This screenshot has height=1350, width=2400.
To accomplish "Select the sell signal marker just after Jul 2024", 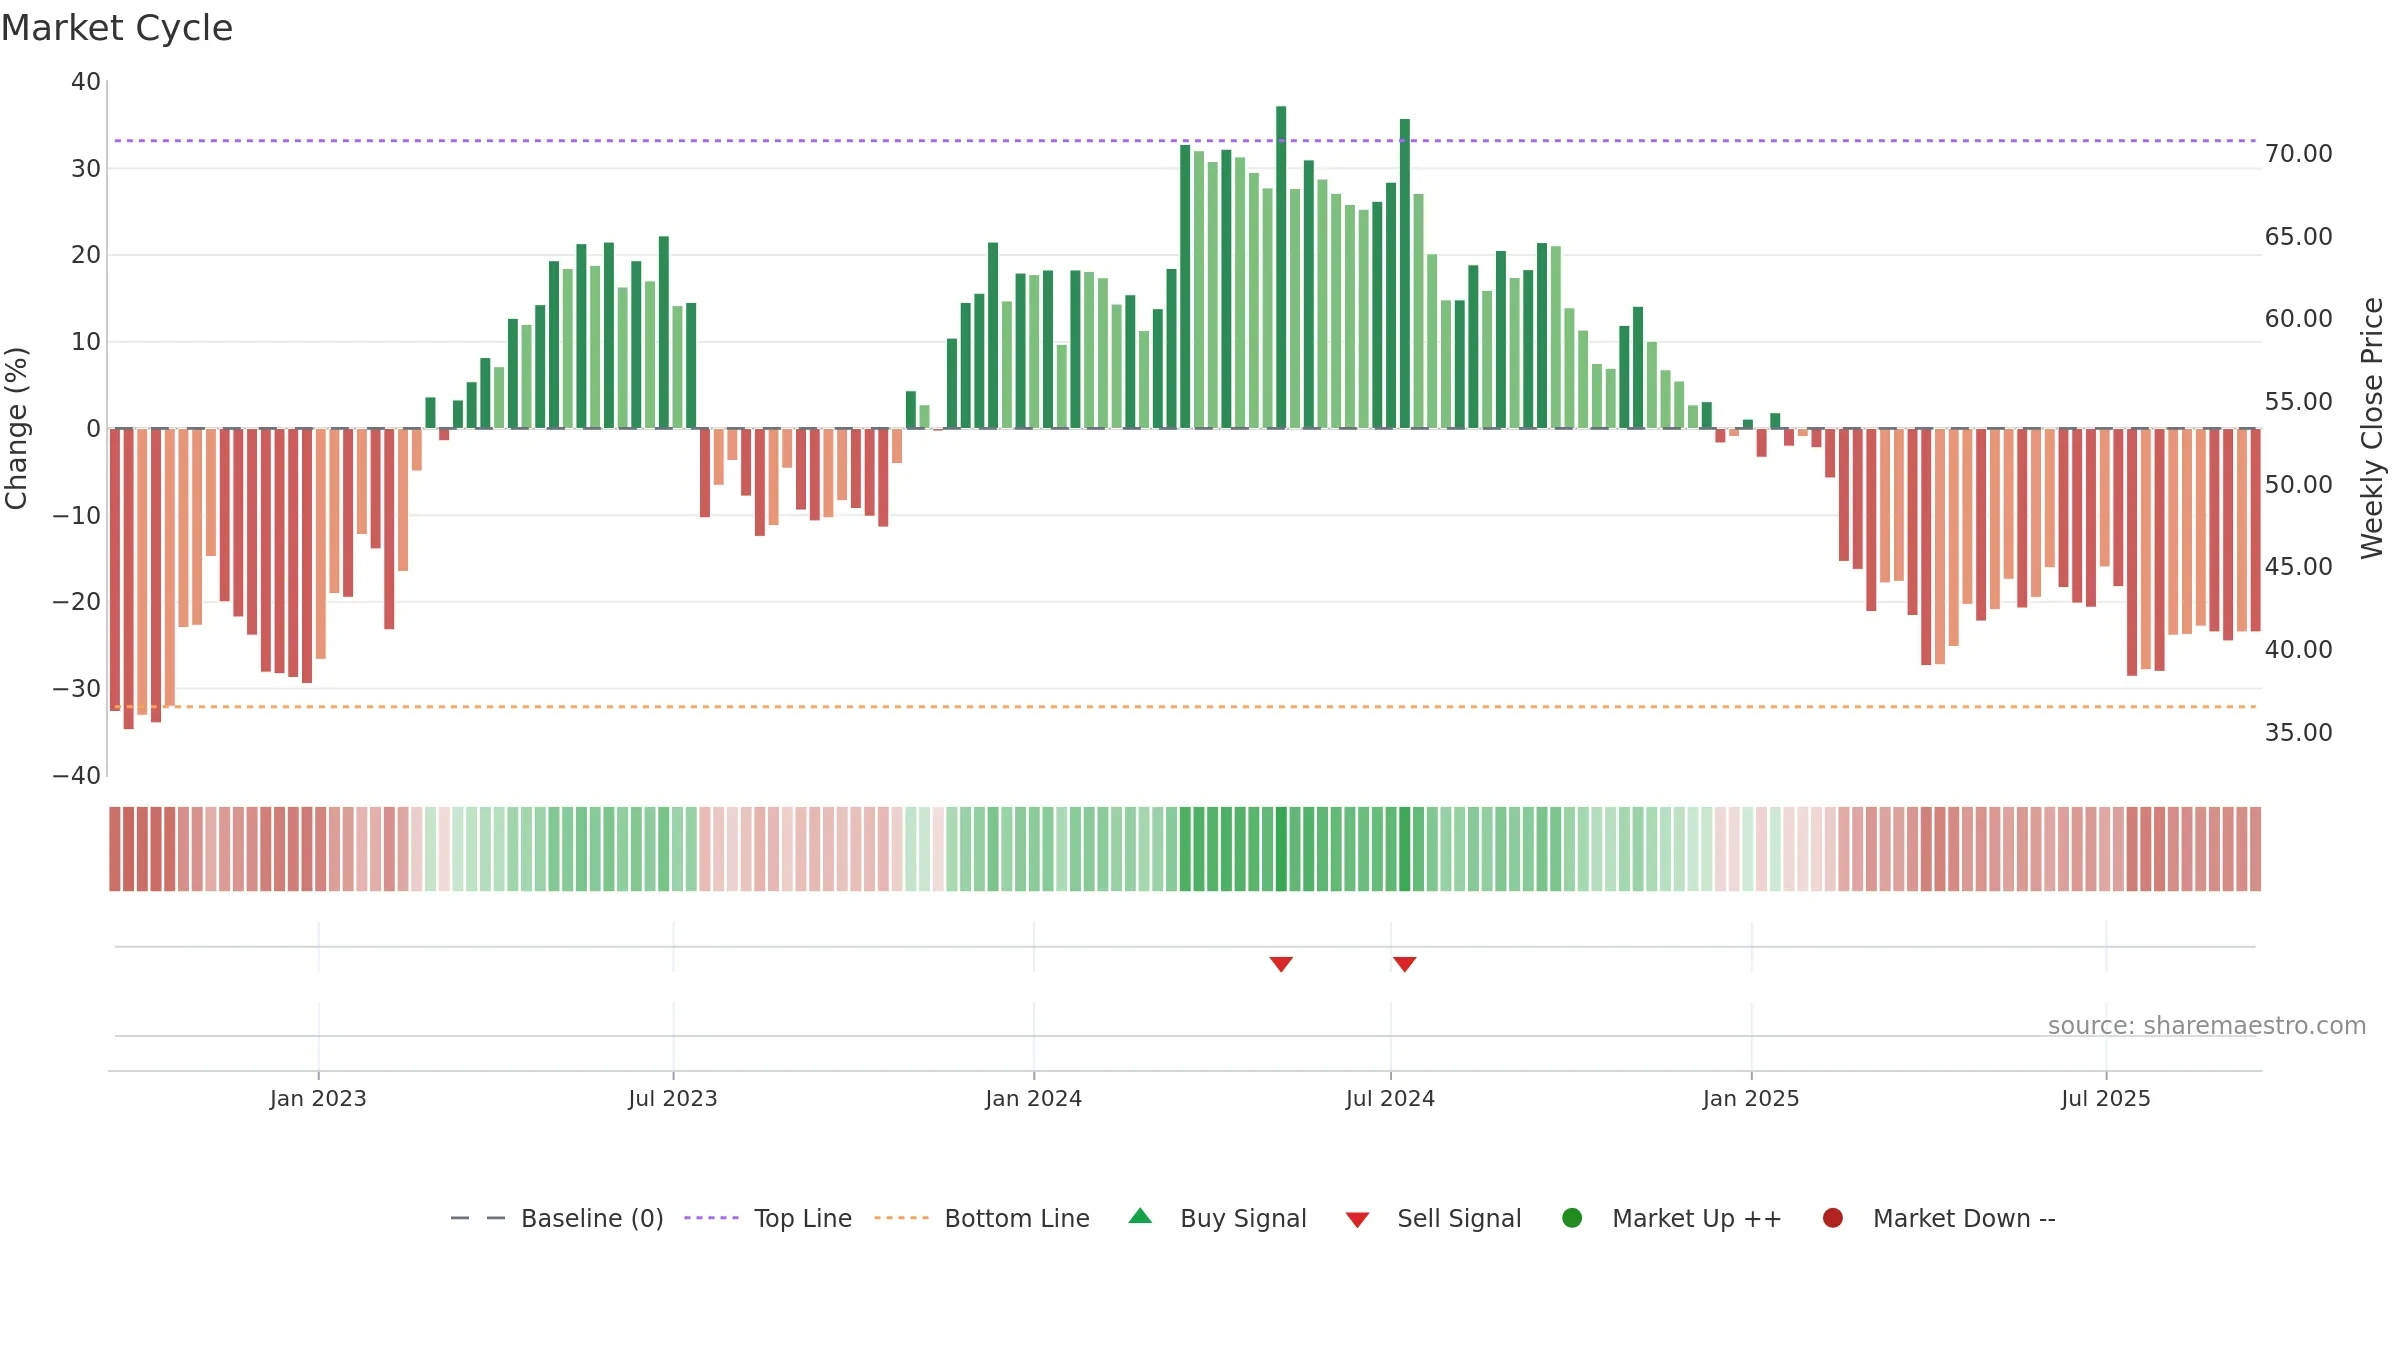I will click(1405, 964).
